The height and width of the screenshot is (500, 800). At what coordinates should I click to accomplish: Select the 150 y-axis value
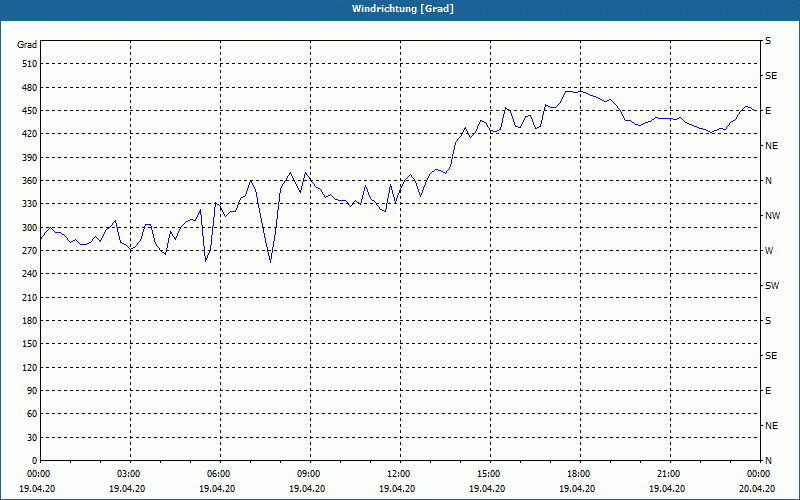click(30, 344)
